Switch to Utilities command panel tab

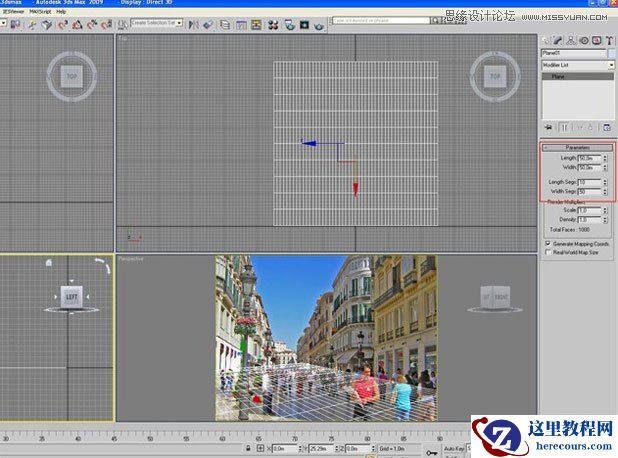pos(609,40)
